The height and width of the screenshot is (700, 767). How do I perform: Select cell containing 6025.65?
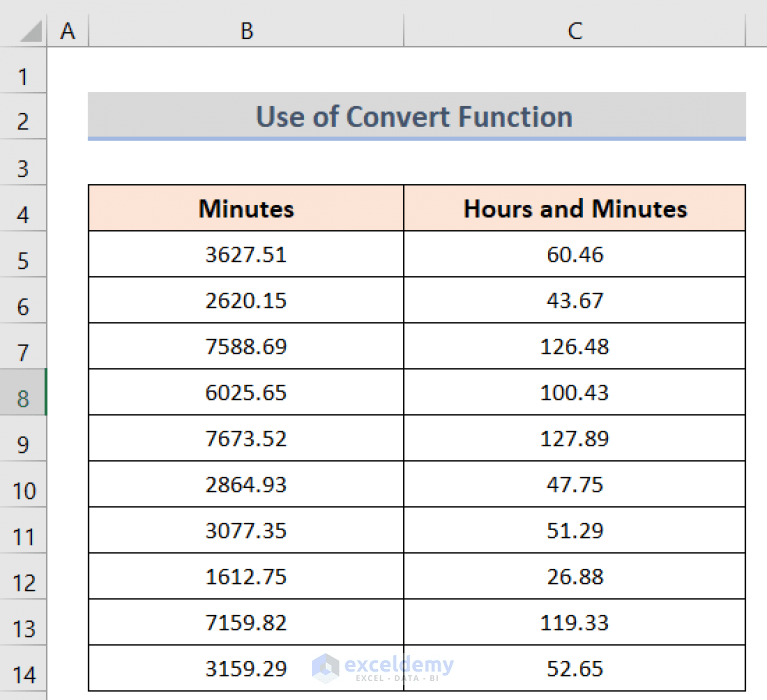(x=246, y=392)
